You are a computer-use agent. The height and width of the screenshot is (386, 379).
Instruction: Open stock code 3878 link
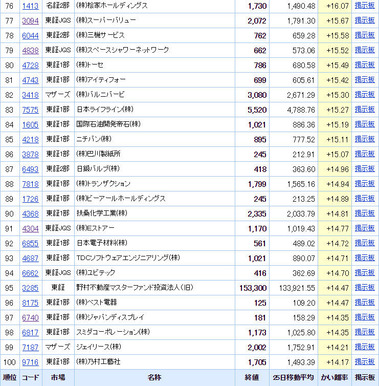click(30, 155)
